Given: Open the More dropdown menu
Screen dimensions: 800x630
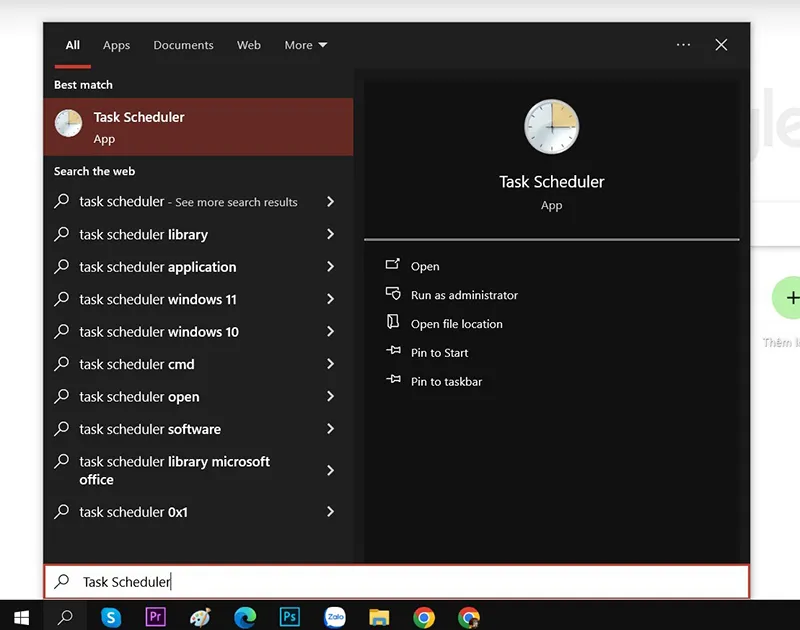Looking at the screenshot, I should [305, 45].
